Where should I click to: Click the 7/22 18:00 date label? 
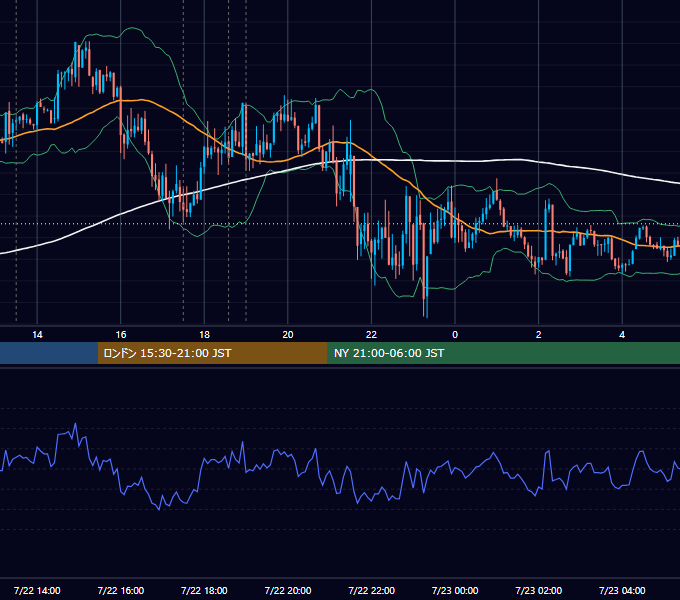point(204,590)
